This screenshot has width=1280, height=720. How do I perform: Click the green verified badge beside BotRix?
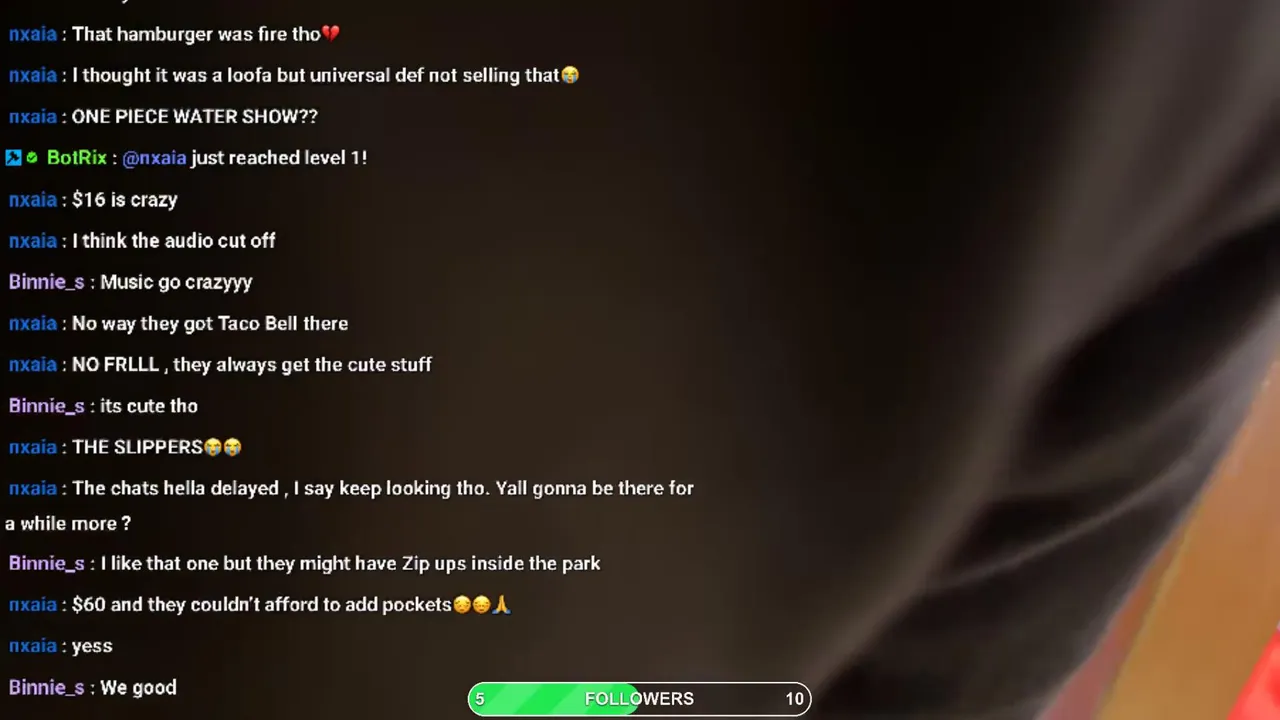tap(32, 158)
